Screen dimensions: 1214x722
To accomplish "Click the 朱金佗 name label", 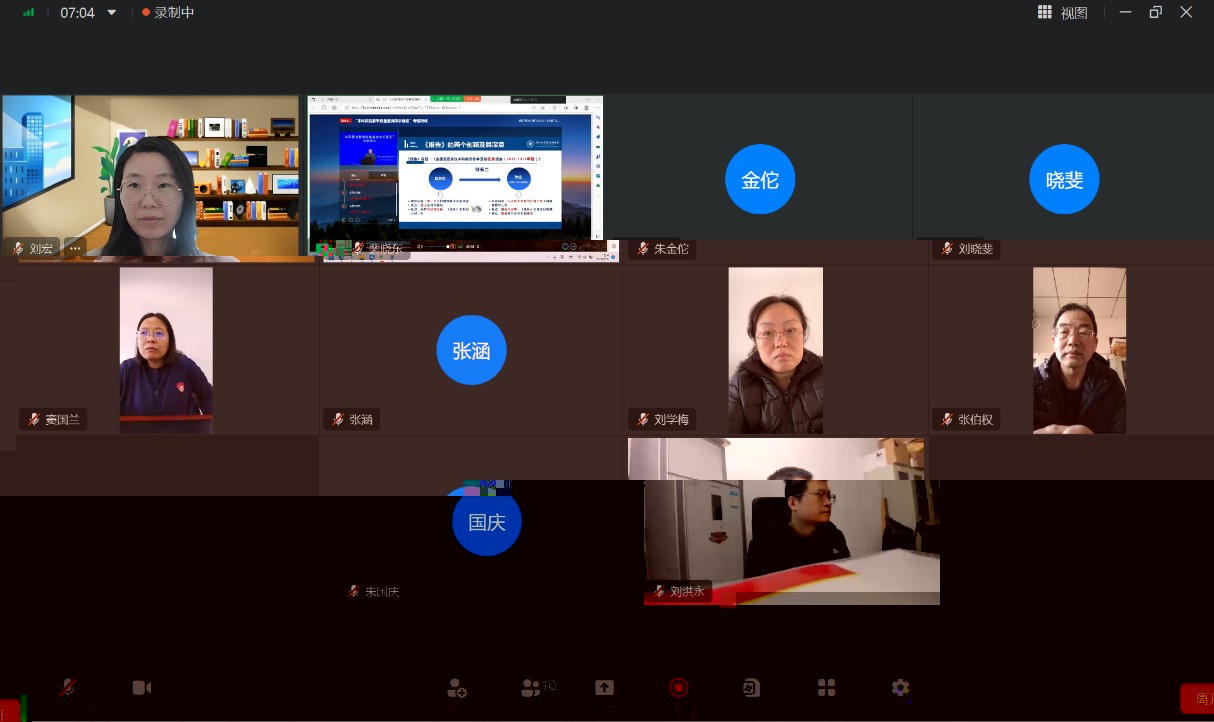I will 672,249.
